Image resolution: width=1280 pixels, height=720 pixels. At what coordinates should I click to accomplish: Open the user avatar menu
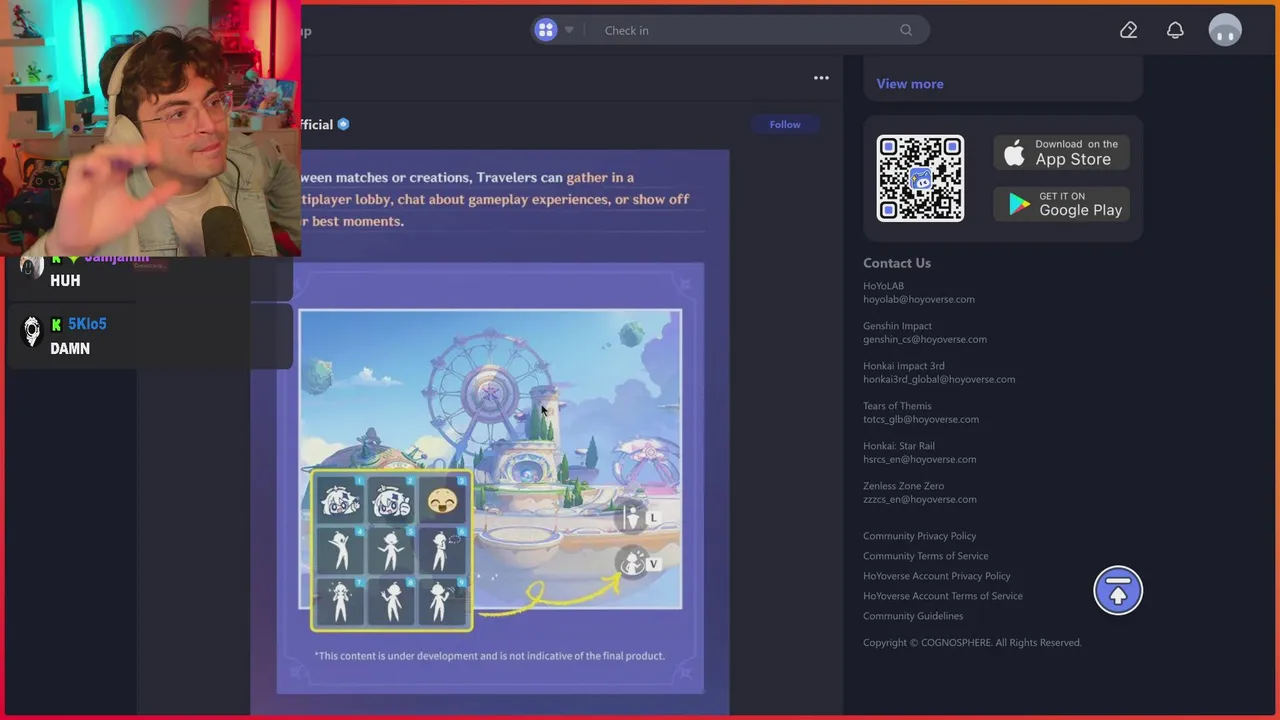pos(1225,30)
